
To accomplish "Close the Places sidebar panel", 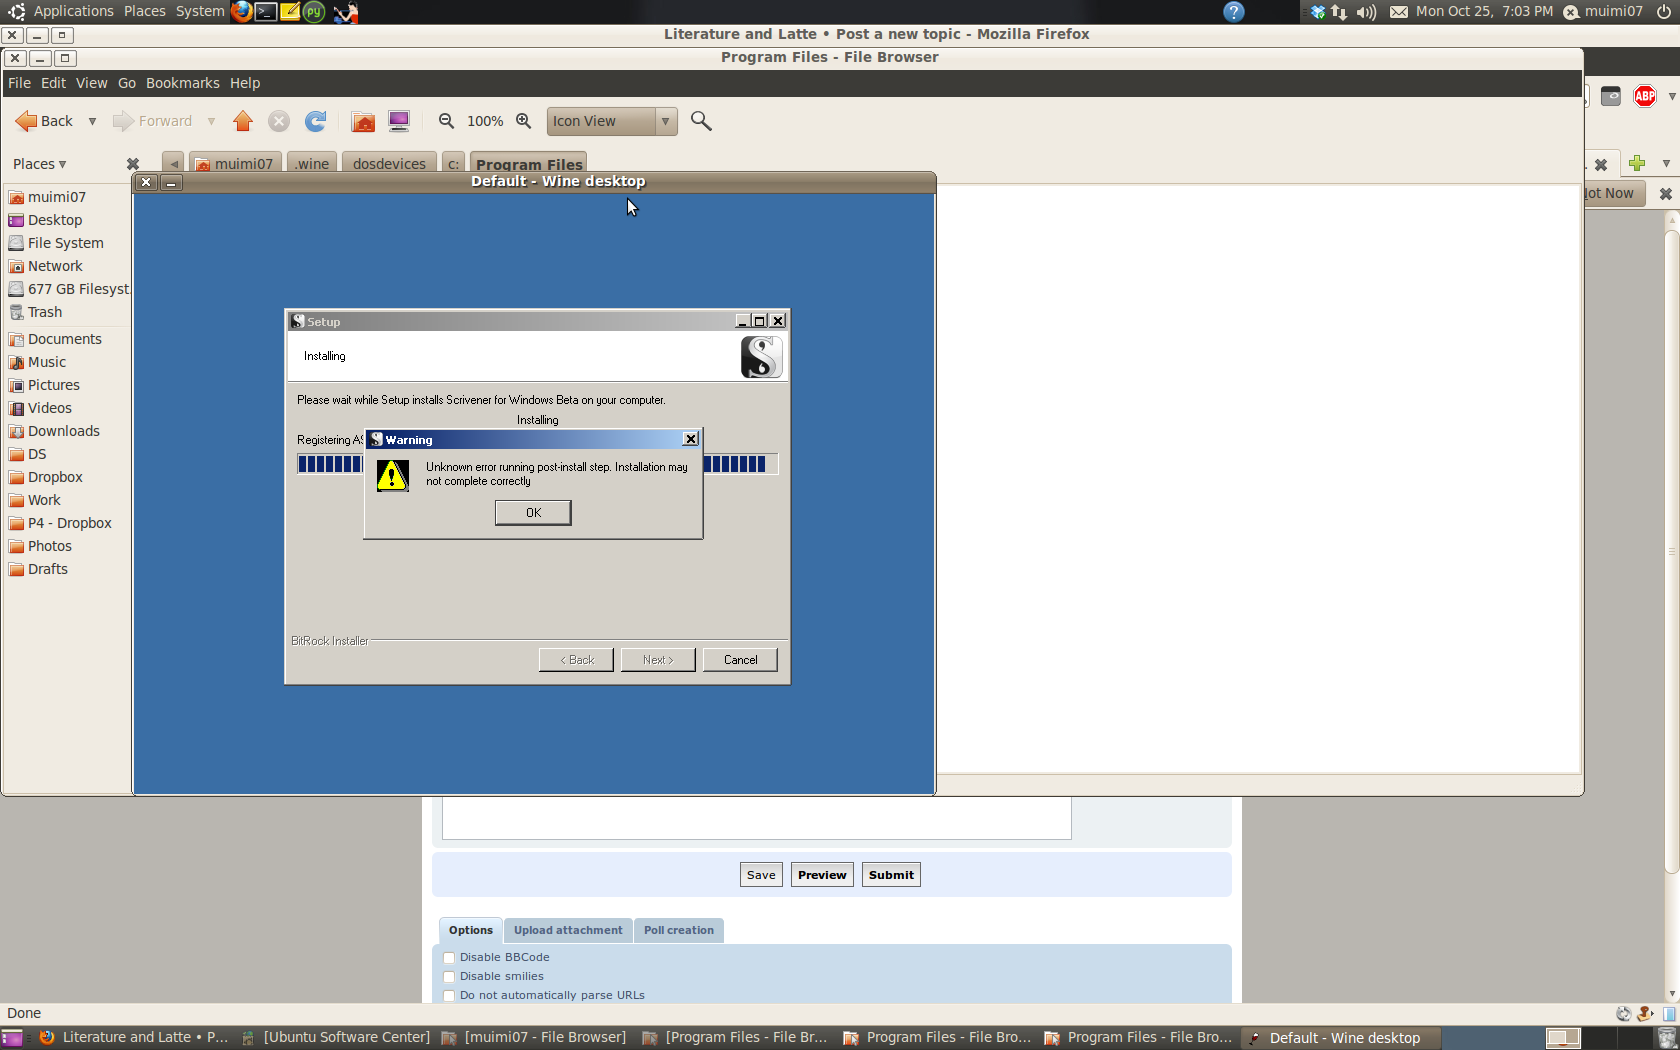I will (132, 164).
